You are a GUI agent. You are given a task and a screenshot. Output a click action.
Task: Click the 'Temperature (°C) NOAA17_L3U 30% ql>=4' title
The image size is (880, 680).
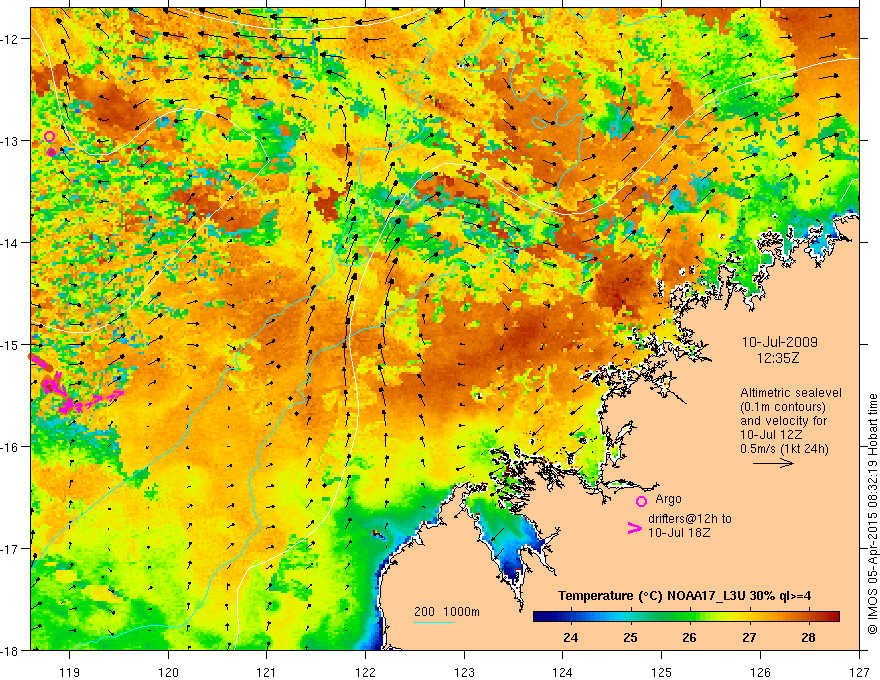tap(684, 596)
